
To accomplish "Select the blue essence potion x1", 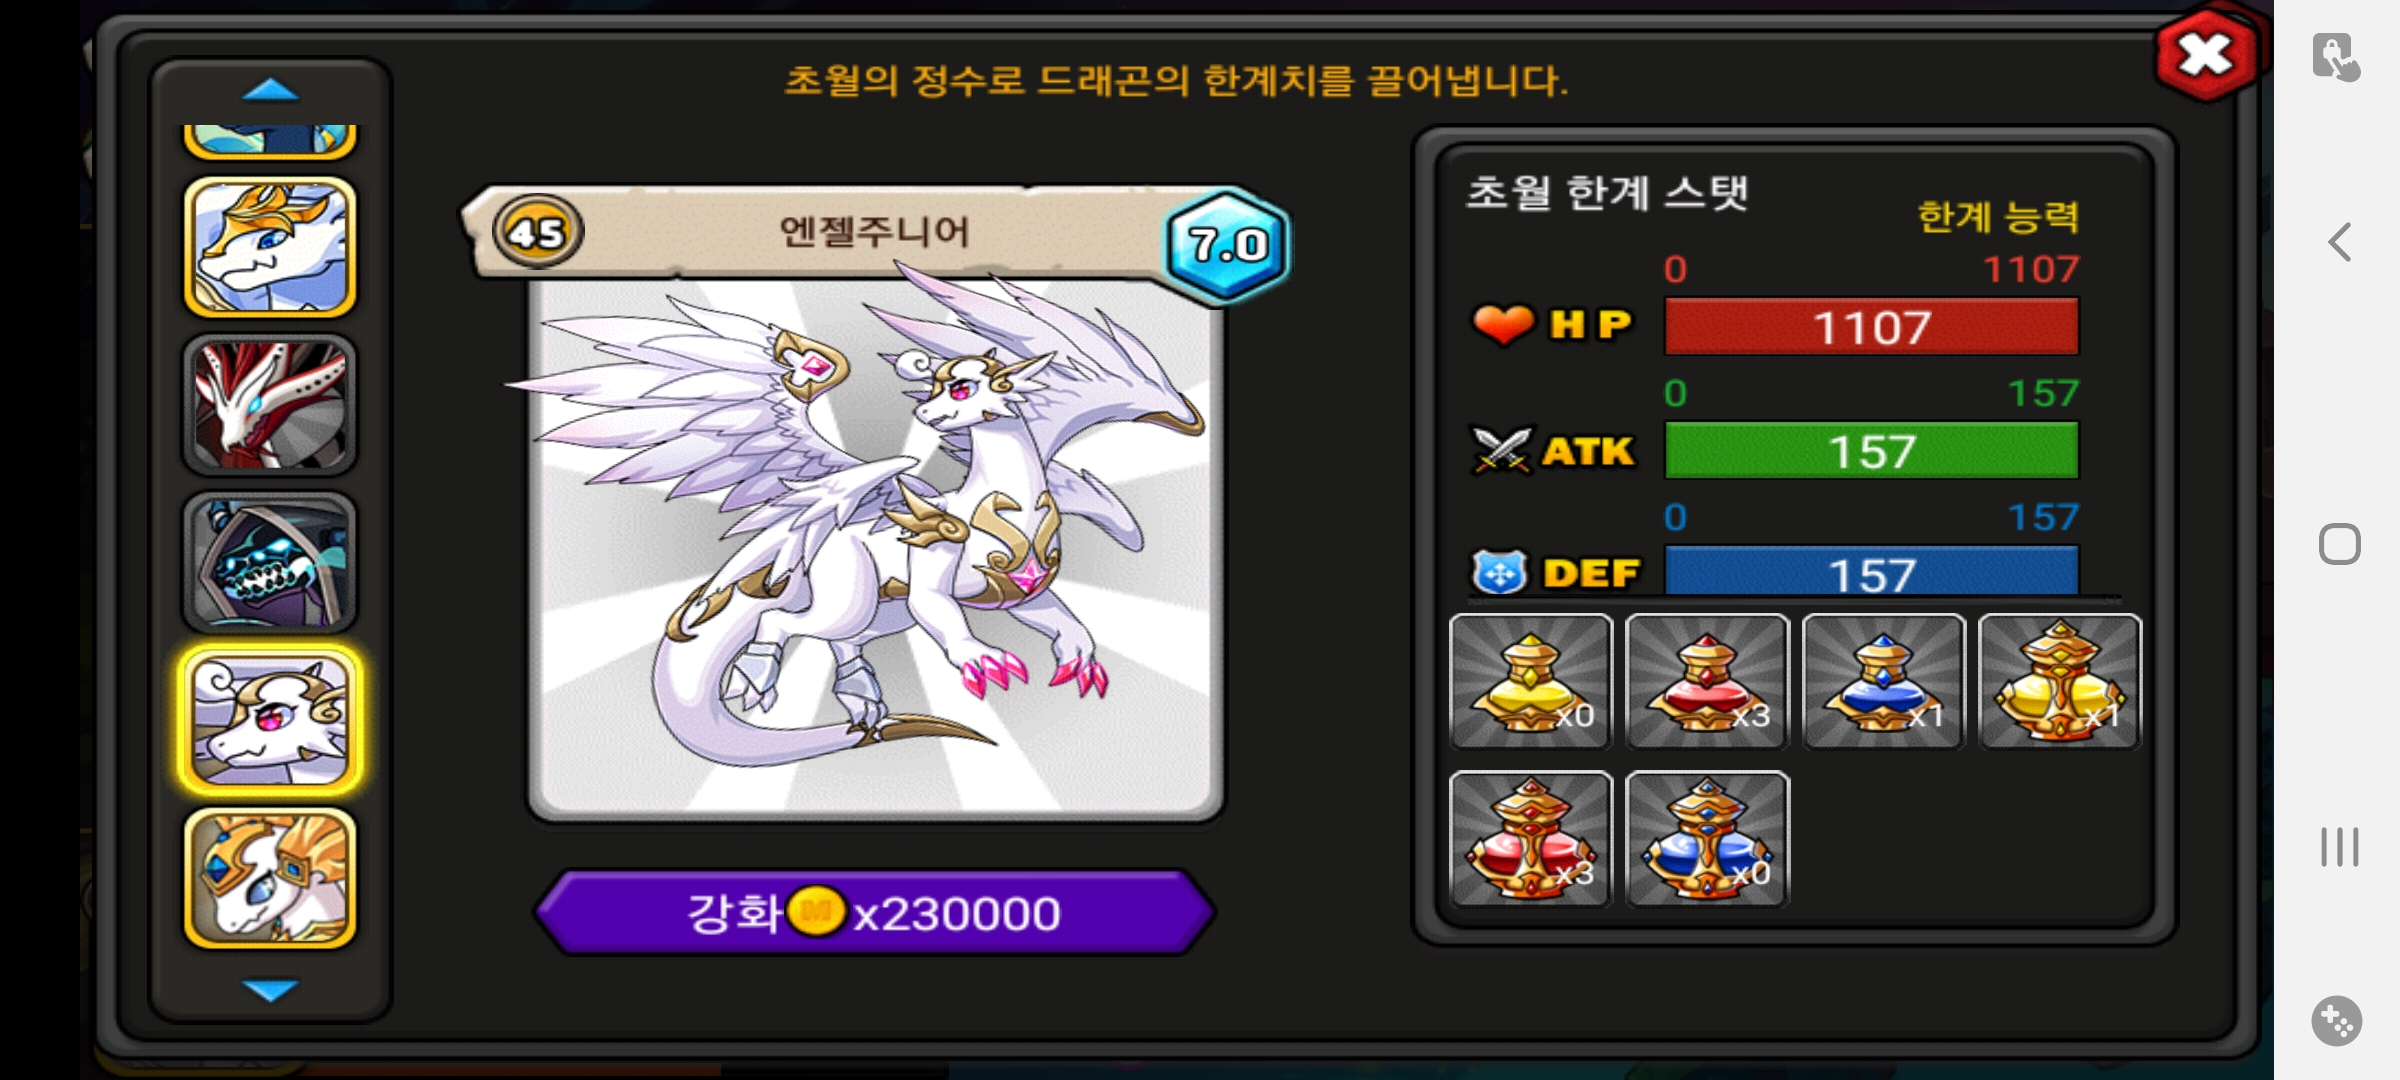I will [x=1883, y=682].
